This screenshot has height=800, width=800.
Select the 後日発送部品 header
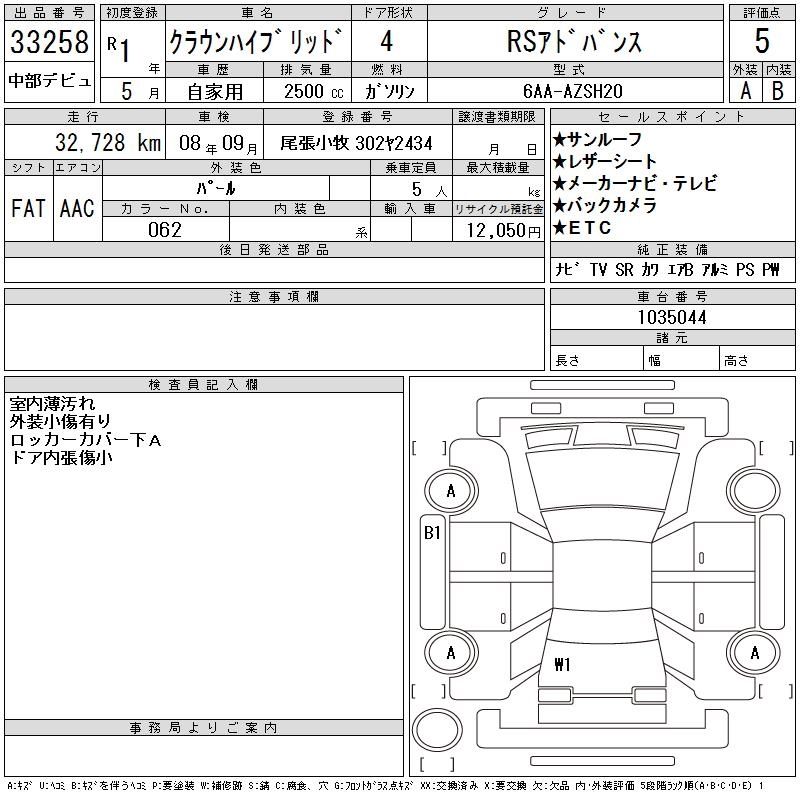(x=274, y=249)
